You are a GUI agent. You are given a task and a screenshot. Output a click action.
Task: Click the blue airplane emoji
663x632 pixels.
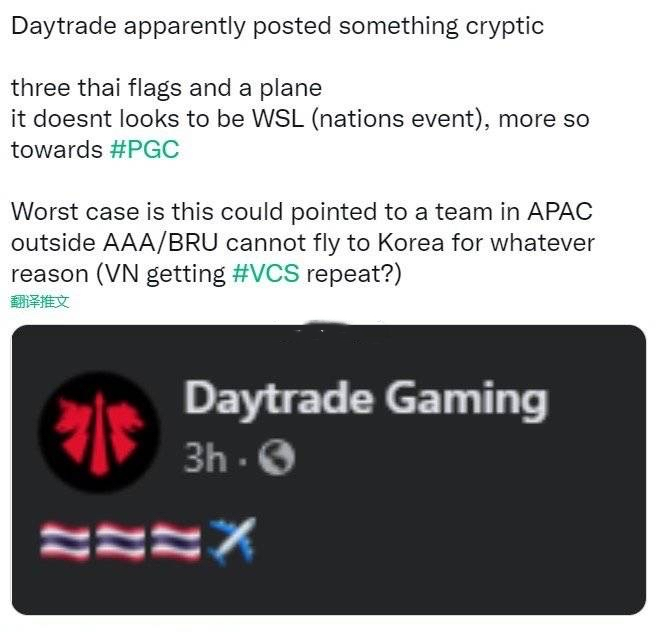coord(232,541)
